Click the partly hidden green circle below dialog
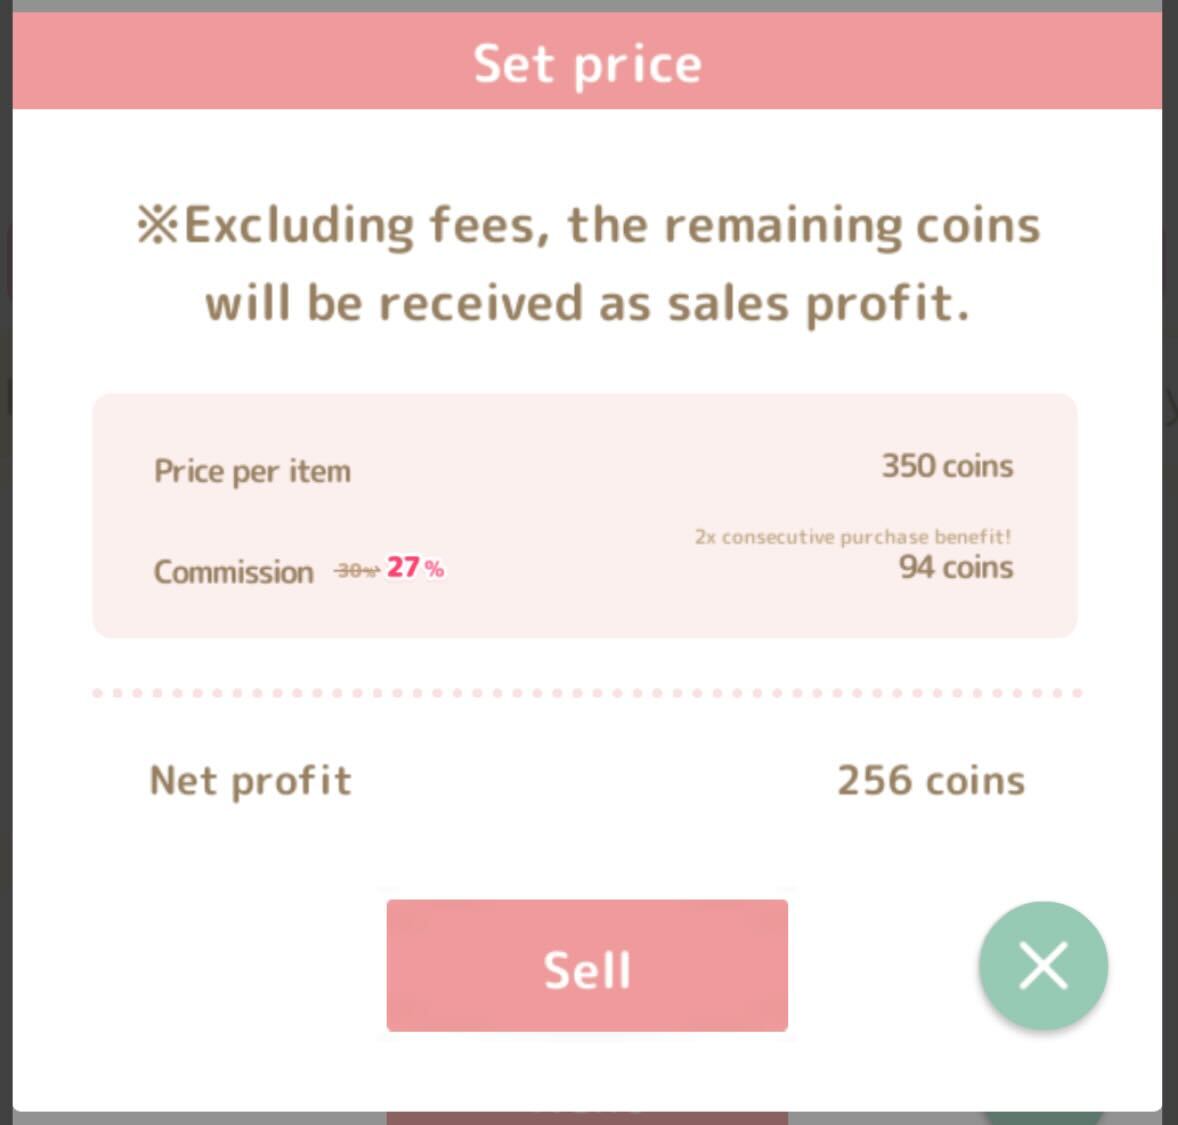Image resolution: width=1178 pixels, height=1125 pixels. tap(1043, 1118)
